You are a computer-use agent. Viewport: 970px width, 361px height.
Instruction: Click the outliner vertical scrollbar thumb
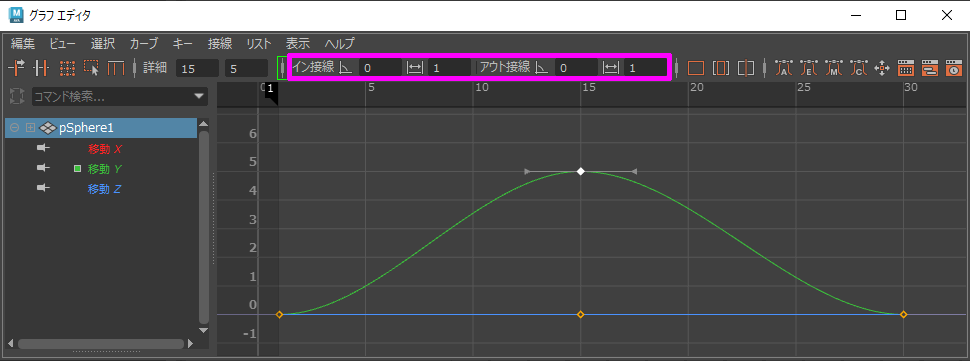pos(204,227)
